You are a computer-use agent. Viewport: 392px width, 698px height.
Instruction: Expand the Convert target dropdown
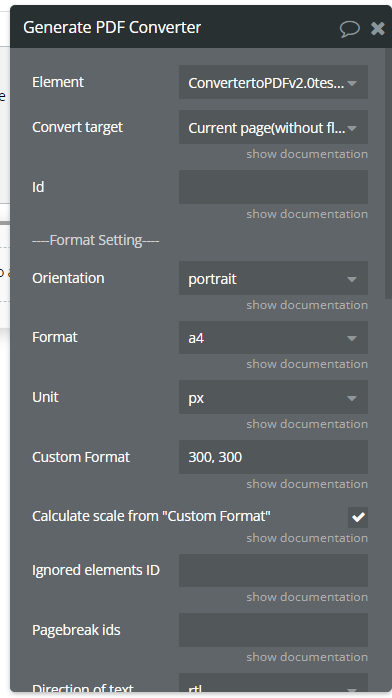pos(273,127)
